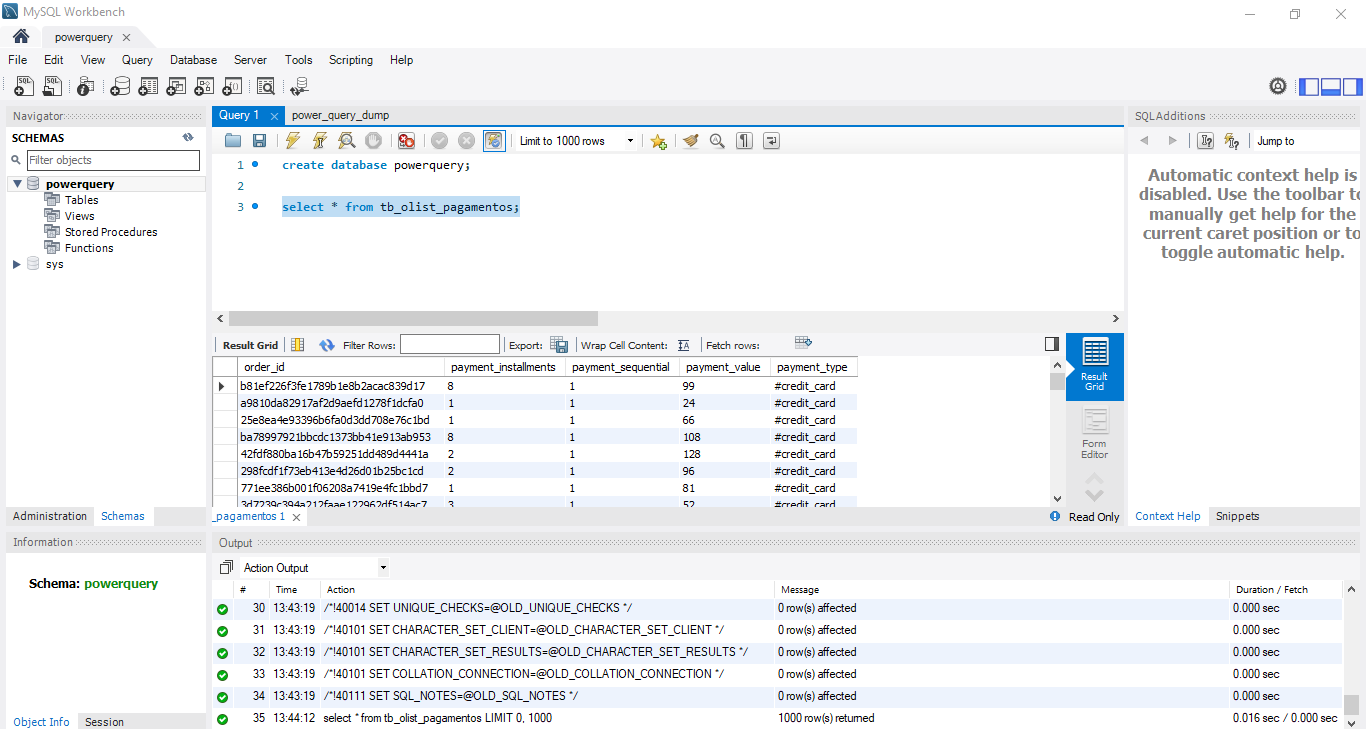Create a new schema icon
This screenshot has width=1366, height=729.
(120, 87)
